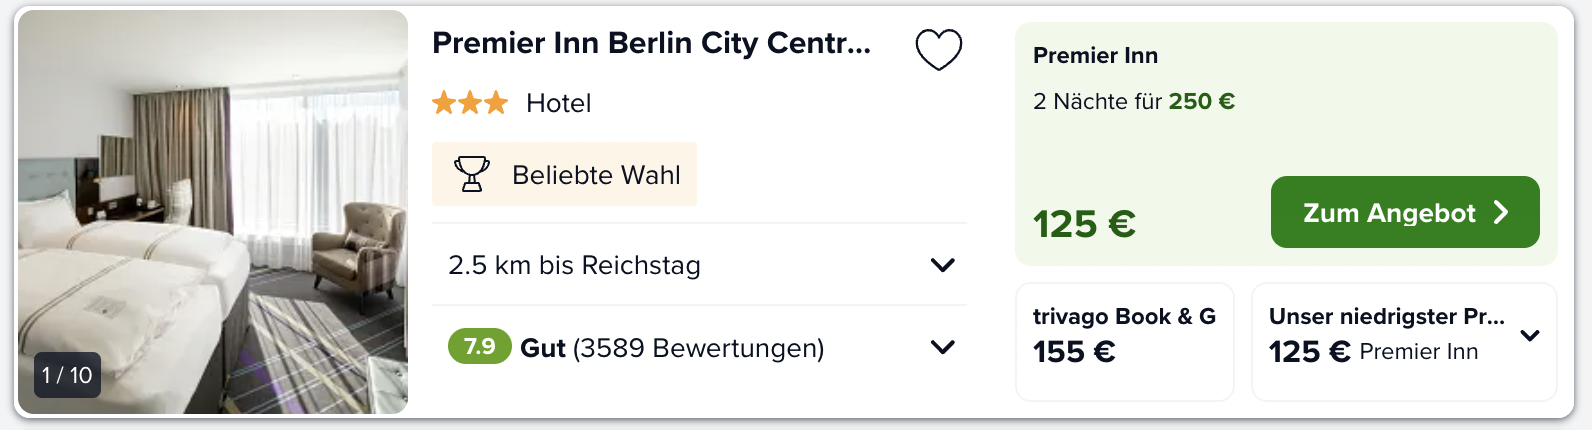This screenshot has width=1592, height=430.
Task: Open the Unser niedrigster Preis dropdown chevron
Action: (x=1530, y=335)
